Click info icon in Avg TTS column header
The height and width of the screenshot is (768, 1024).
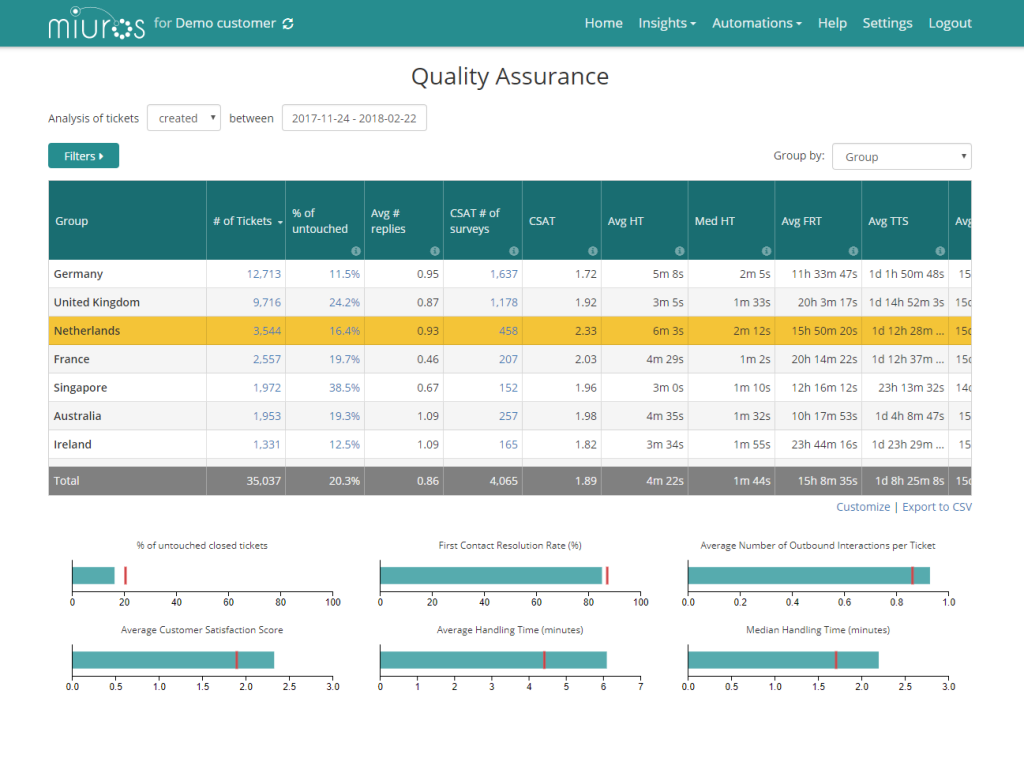click(940, 251)
